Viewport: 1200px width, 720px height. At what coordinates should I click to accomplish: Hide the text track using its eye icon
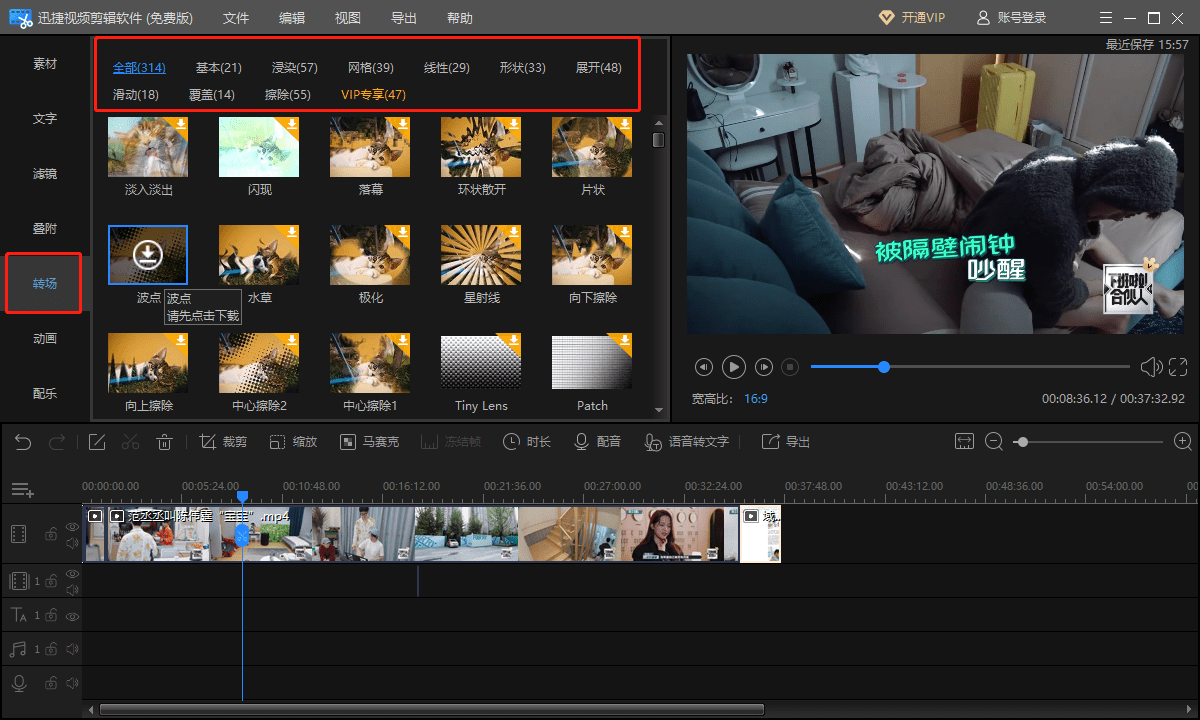tap(72, 616)
